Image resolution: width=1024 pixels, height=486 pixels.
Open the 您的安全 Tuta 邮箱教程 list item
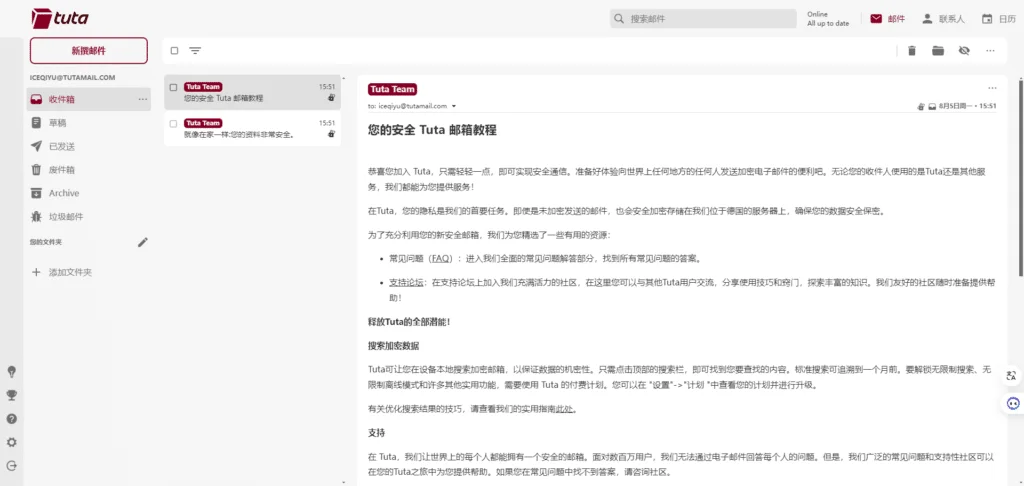(252, 92)
